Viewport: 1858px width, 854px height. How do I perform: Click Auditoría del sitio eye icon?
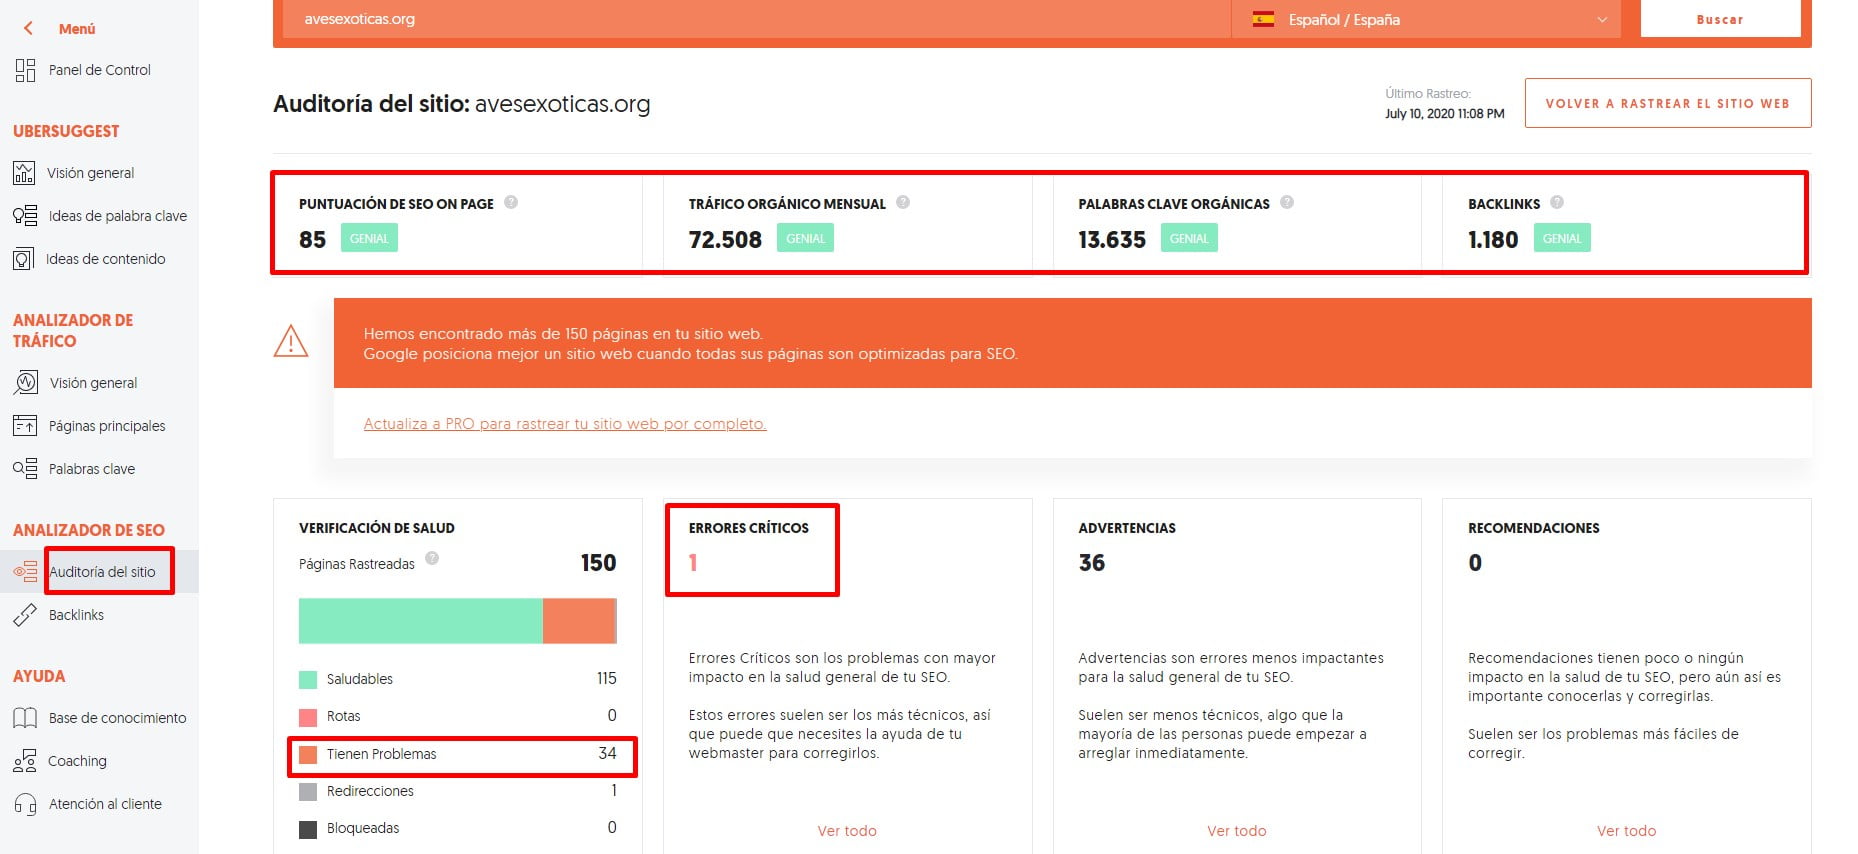[25, 572]
